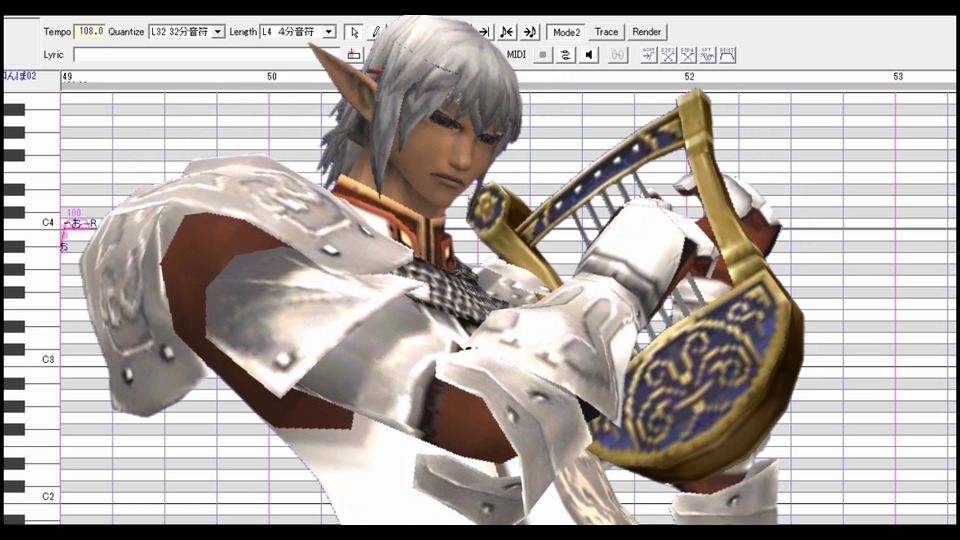The width and height of the screenshot is (960, 540).
Task: Click the MIDI stop square button
Action: coord(542,54)
